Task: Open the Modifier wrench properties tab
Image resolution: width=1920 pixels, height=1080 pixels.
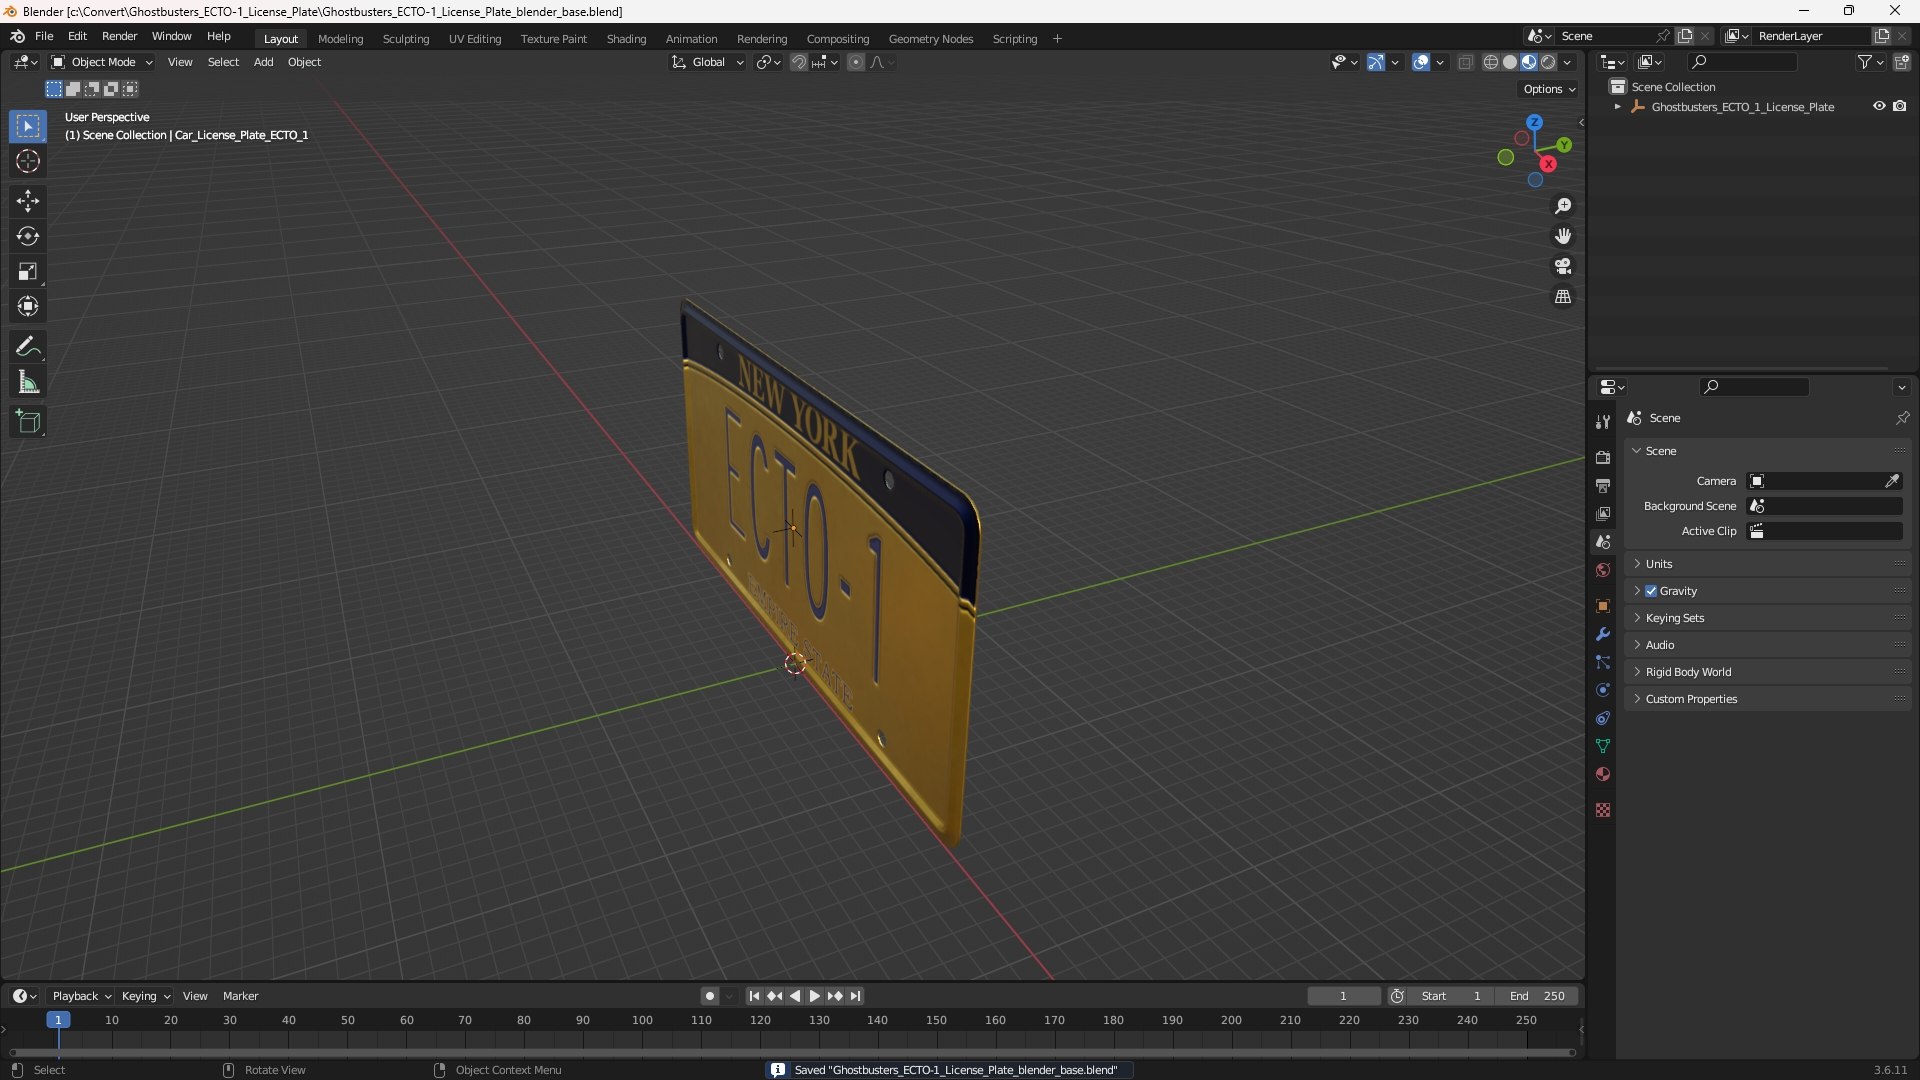Action: click(x=1603, y=634)
